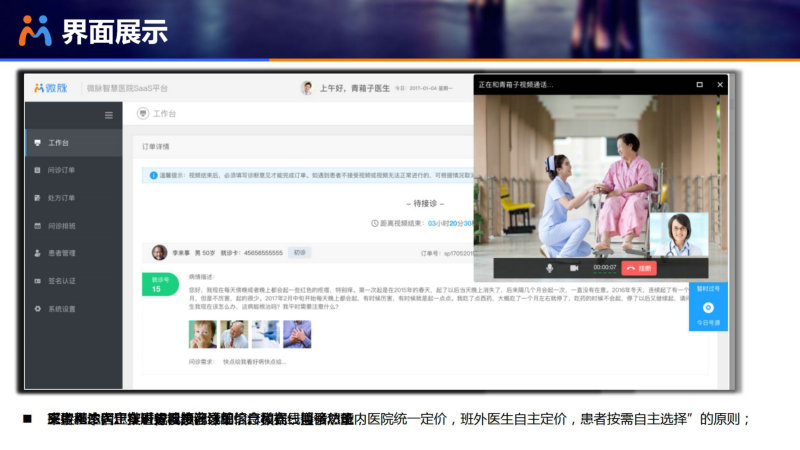The width and height of the screenshot is (800, 450).
Task: Click the green 就诊号 15 badge
Action: [x=160, y=284]
